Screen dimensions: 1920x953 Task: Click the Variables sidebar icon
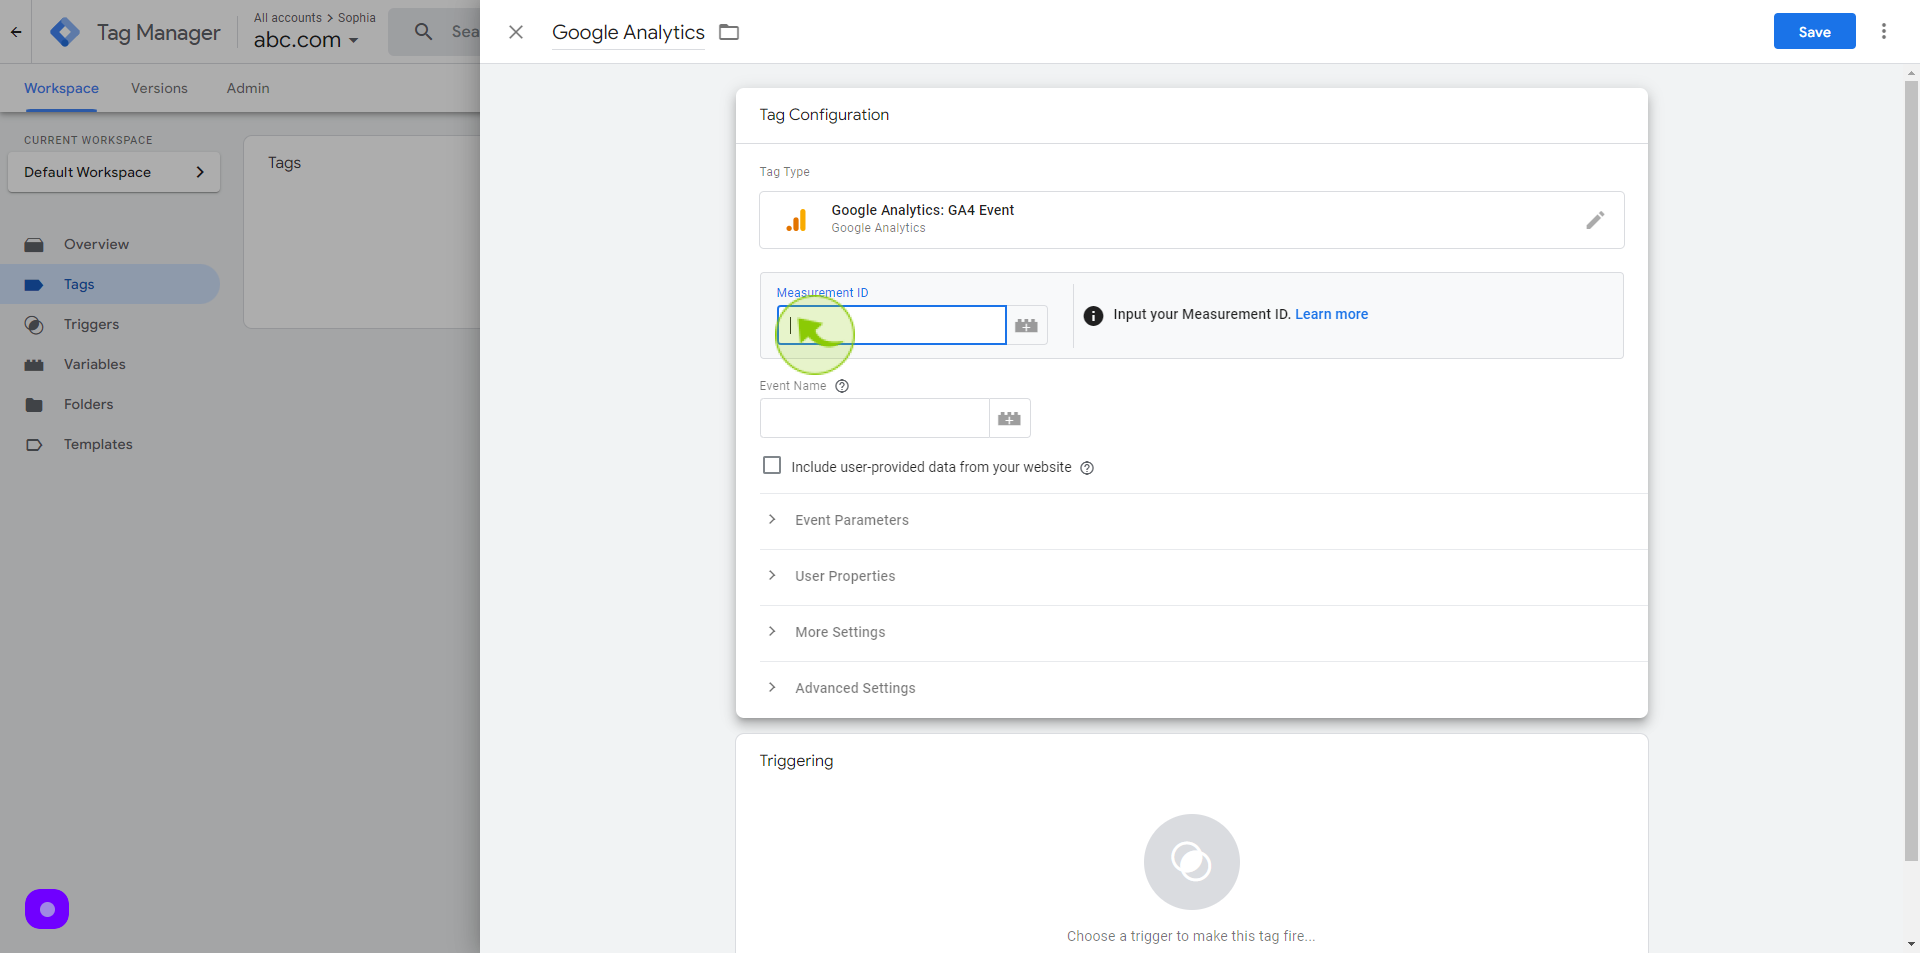pos(34,364)
